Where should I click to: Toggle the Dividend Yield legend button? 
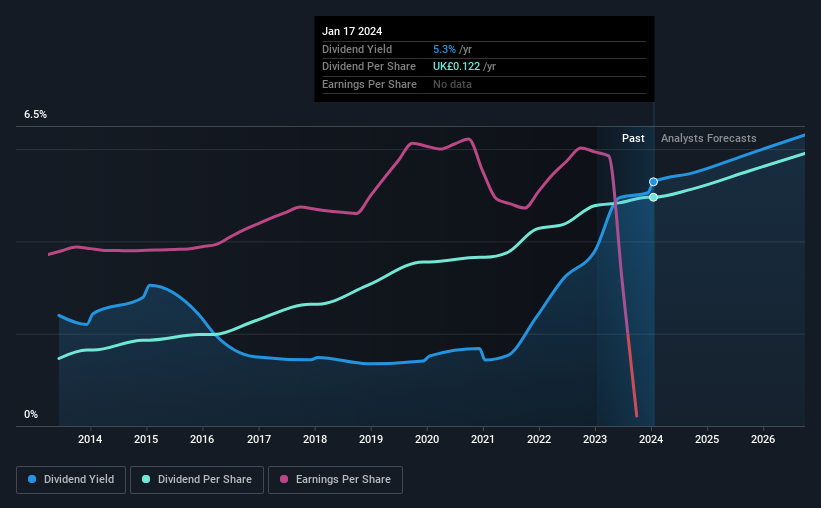71,480
